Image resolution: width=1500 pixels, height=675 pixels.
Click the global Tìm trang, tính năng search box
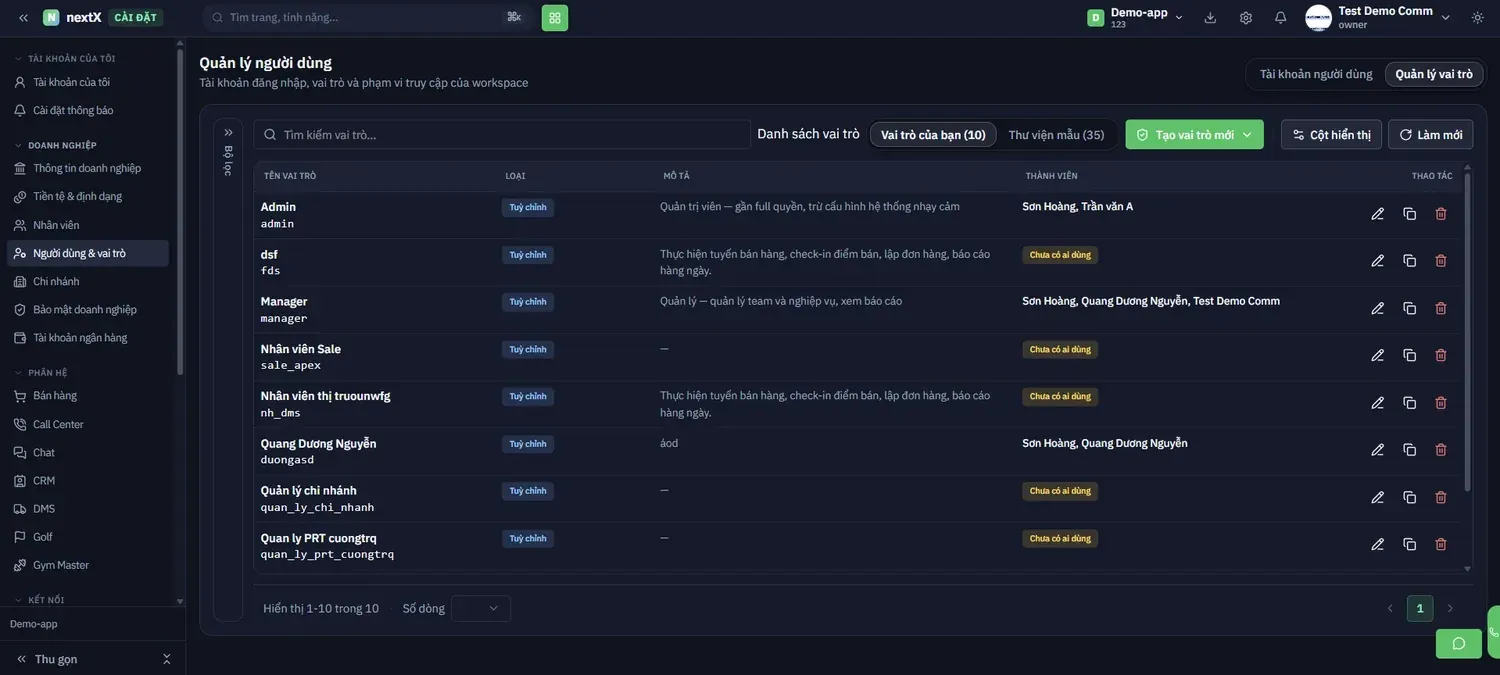click(x=368, y=18)
